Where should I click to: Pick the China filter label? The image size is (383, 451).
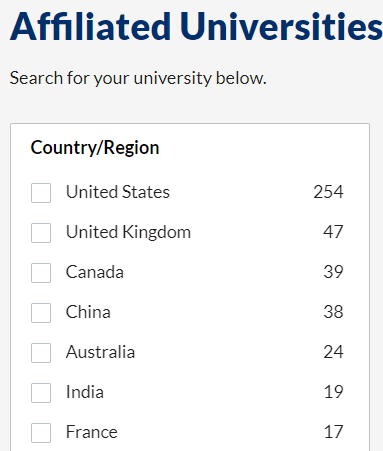[88, 312]
